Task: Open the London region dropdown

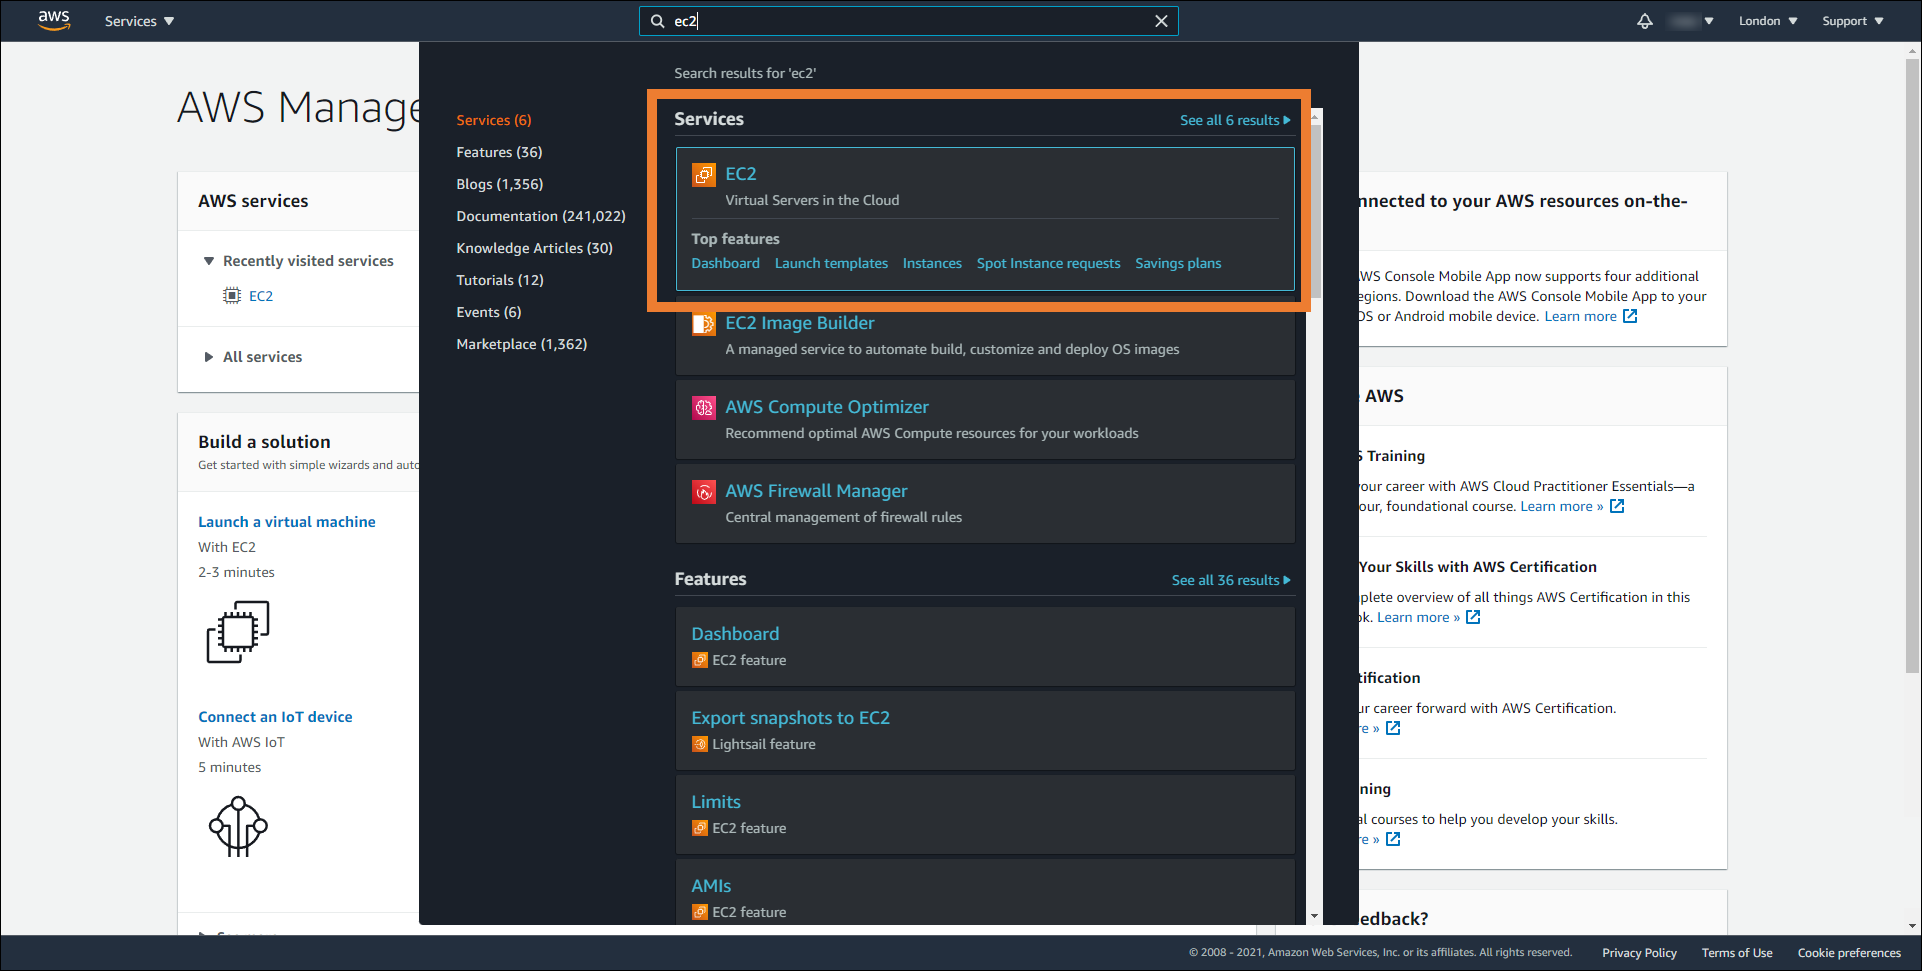Action: click(x=1767, y=21)
